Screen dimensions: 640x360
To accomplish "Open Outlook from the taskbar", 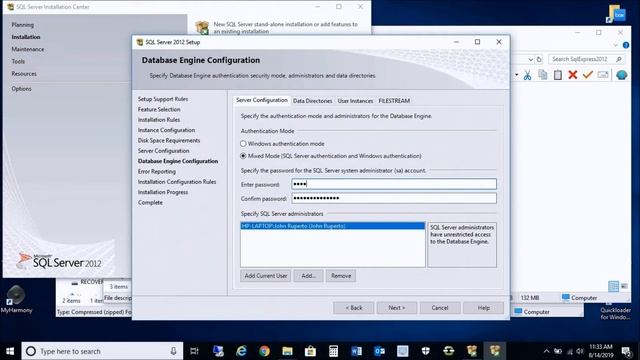I will pyautogui.click(x=379, y=351).
